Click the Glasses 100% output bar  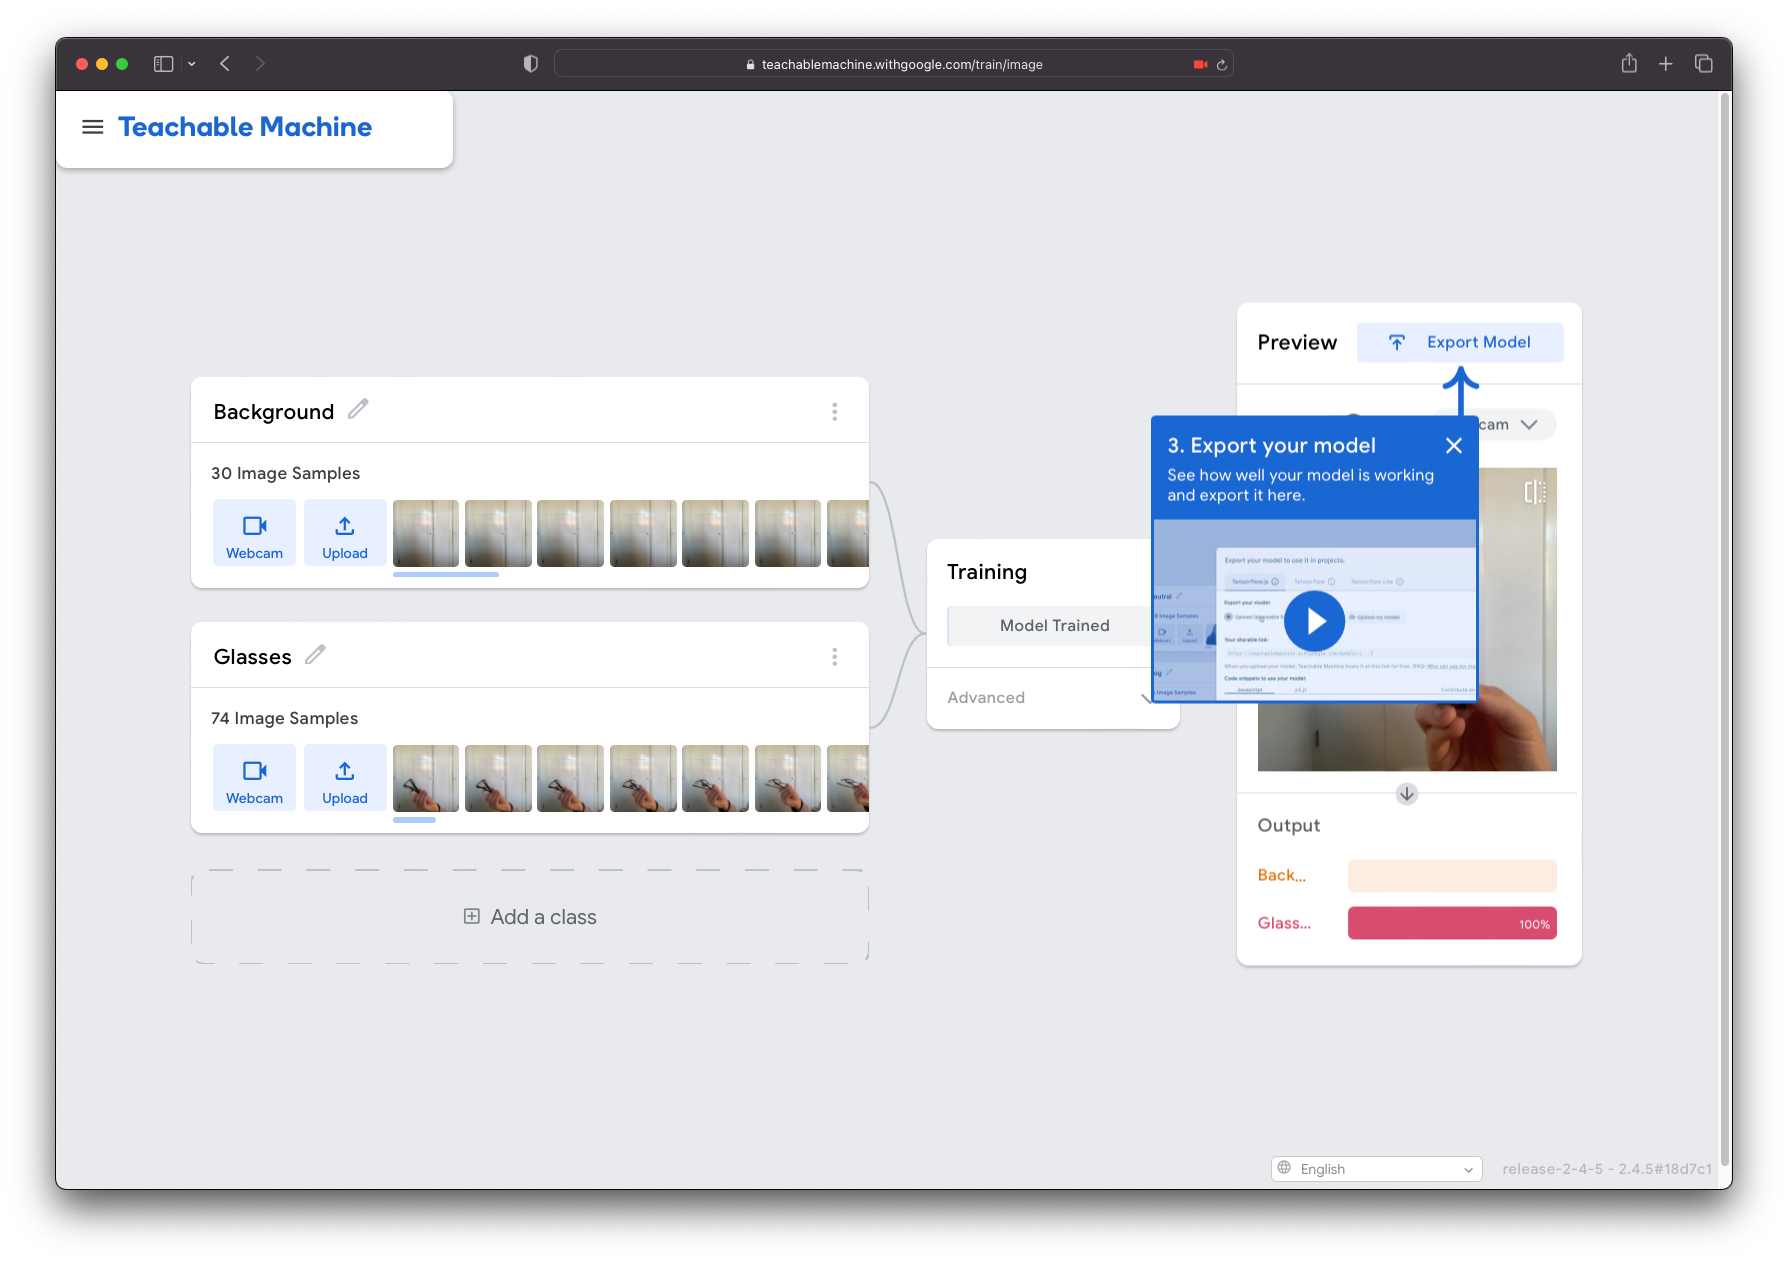coord(1452,923)
